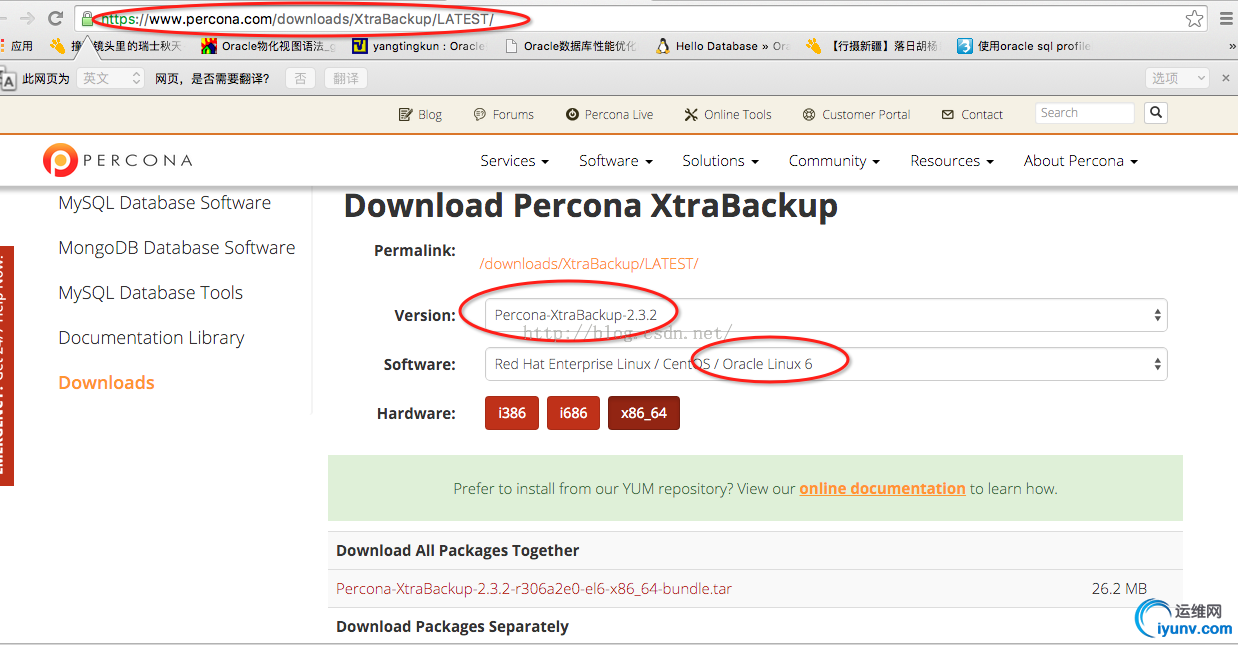Open MySQL Database Tools sidebar item
Viewport: 1238px width, 645px height.
click(151, 293)
